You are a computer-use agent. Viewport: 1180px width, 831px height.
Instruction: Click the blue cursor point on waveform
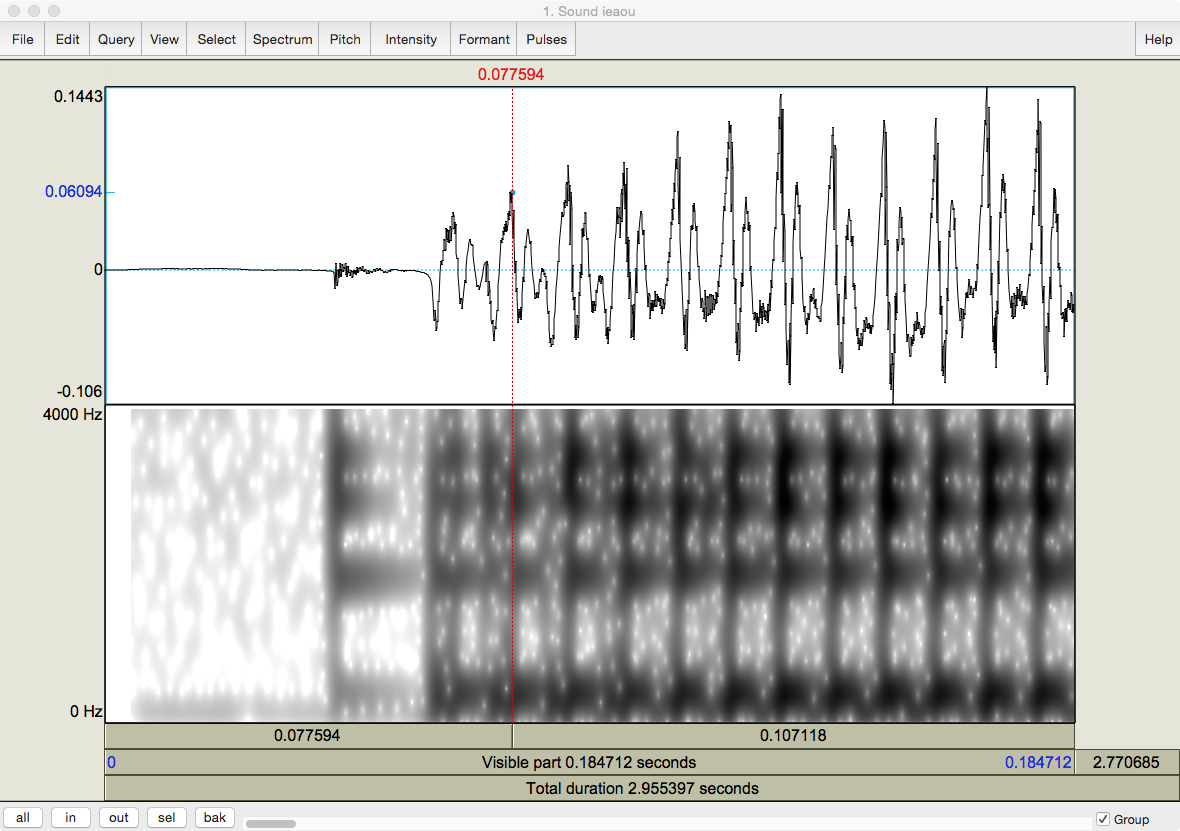tap(512, 193)
